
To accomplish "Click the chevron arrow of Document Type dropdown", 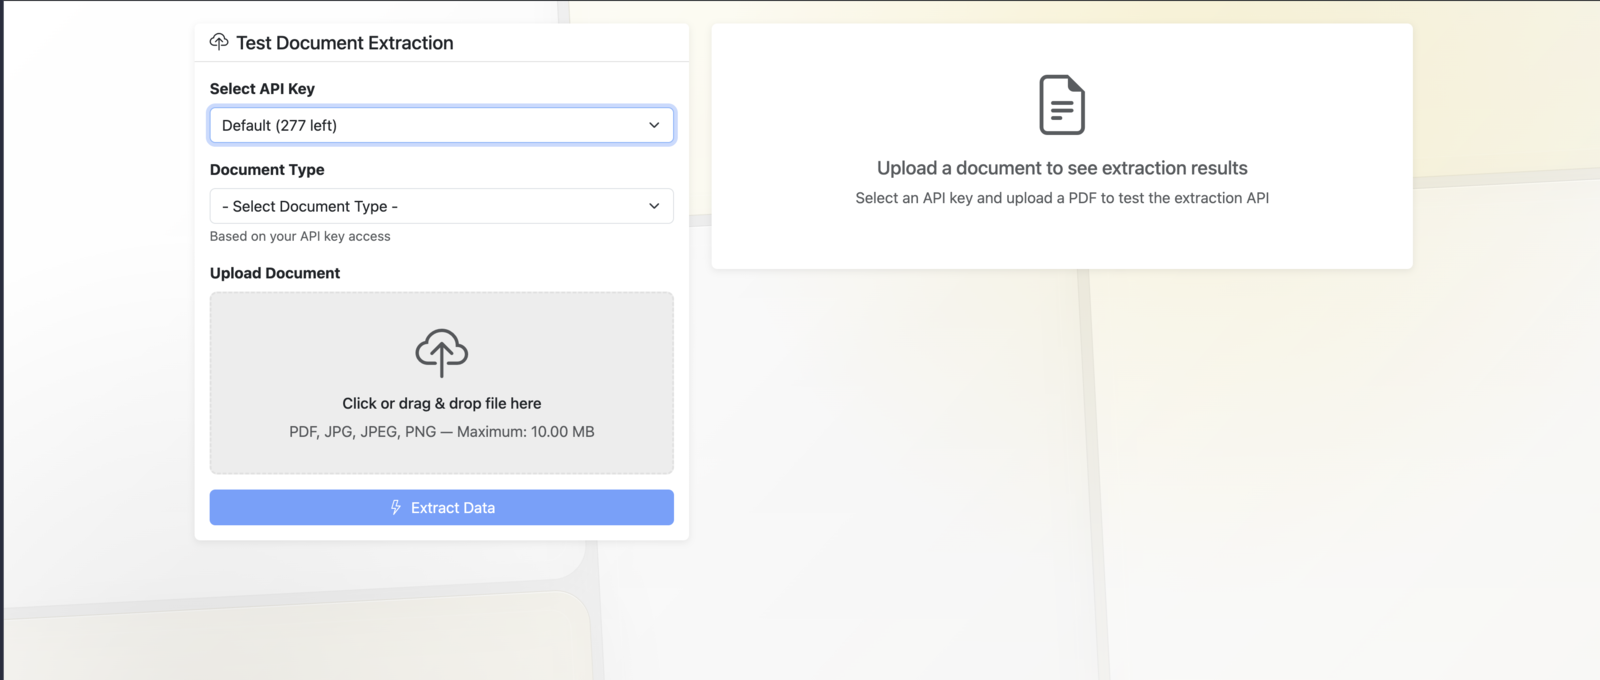I will (x=654, y=206).
